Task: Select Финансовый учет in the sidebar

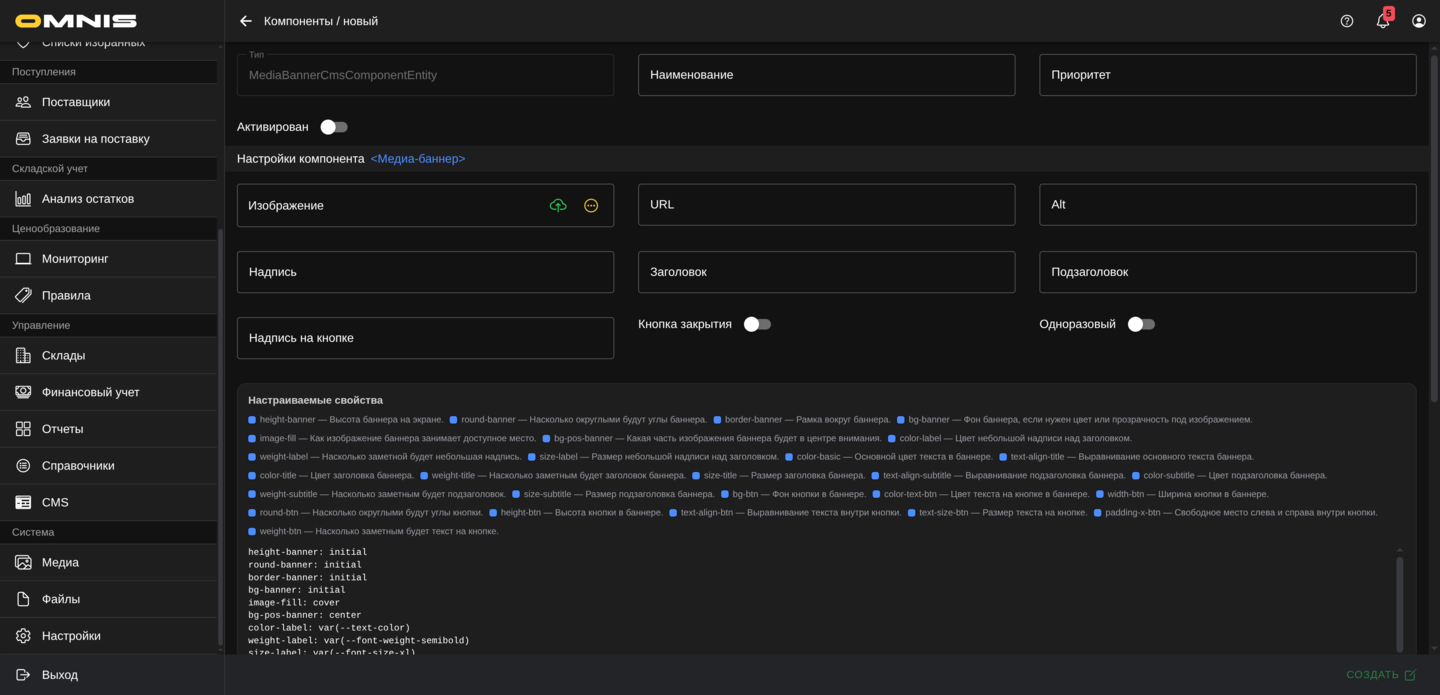Action: tap(90, 392)
